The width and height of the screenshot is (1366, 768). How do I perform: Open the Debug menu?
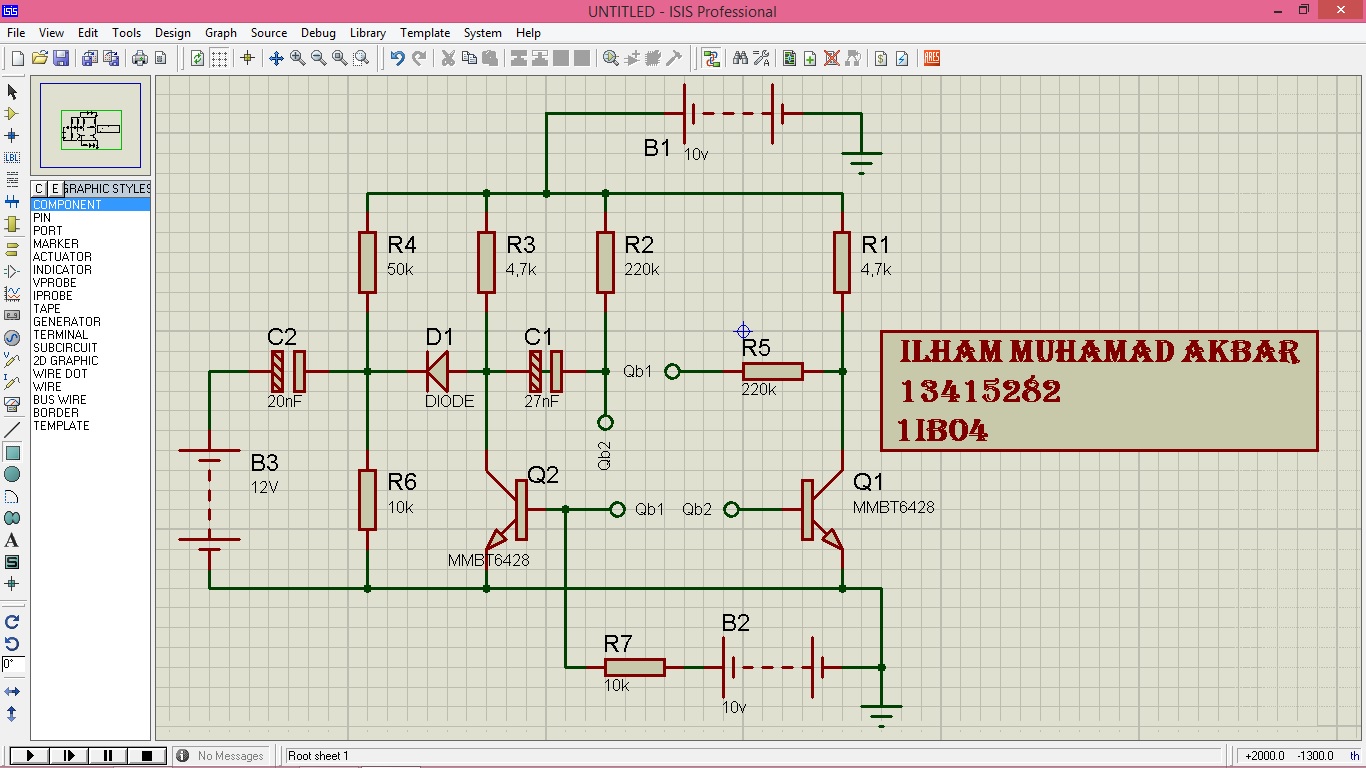point(318,32)
